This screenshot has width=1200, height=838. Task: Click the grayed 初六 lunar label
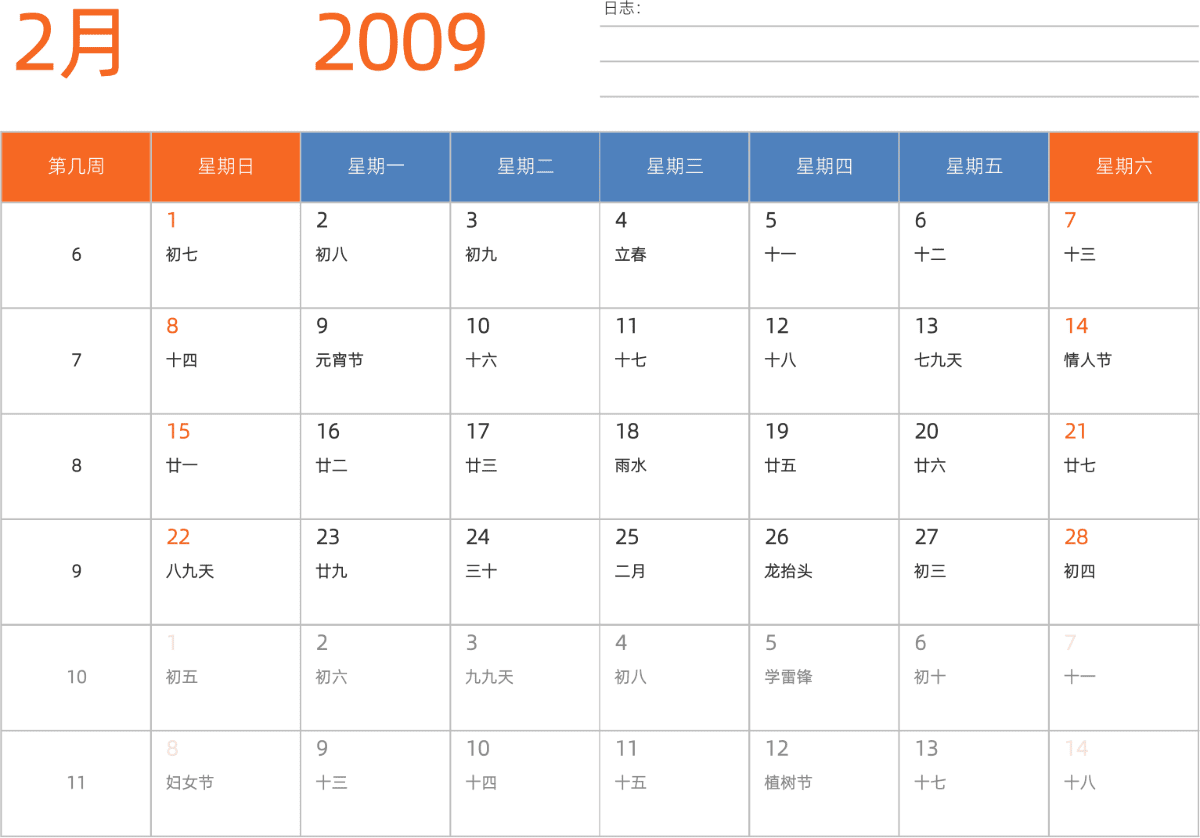pos(332,678)
